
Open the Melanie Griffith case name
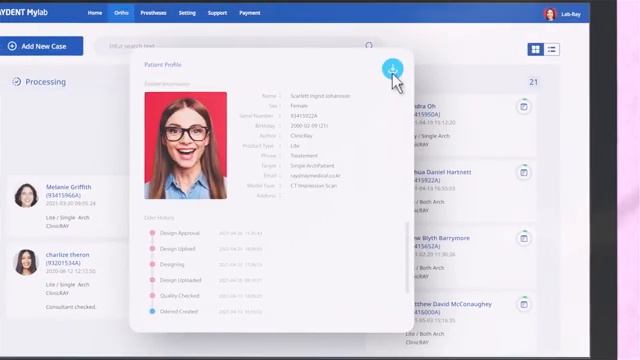(69, 187)
